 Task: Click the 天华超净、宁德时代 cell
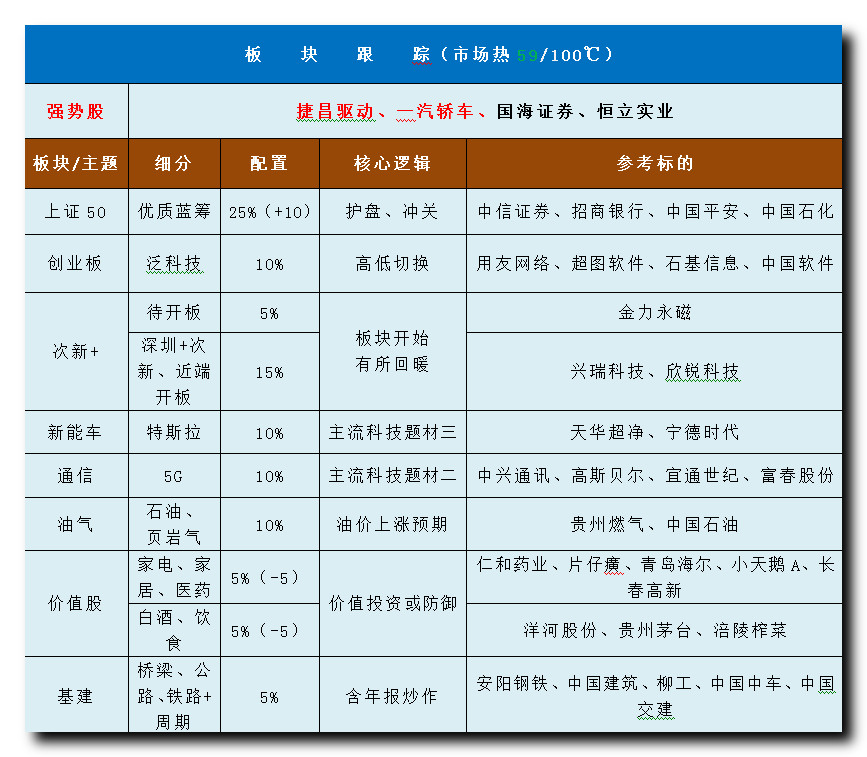pyautogui.click(x=655, y=432)
